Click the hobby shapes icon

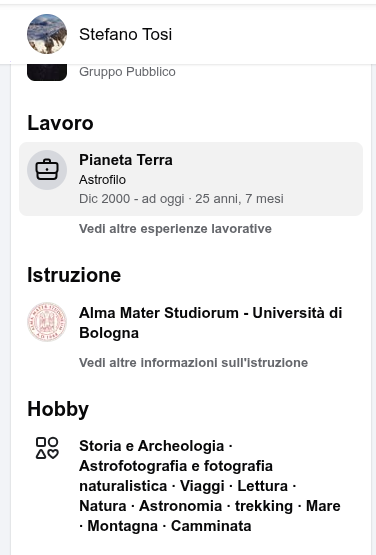[47, 448]
